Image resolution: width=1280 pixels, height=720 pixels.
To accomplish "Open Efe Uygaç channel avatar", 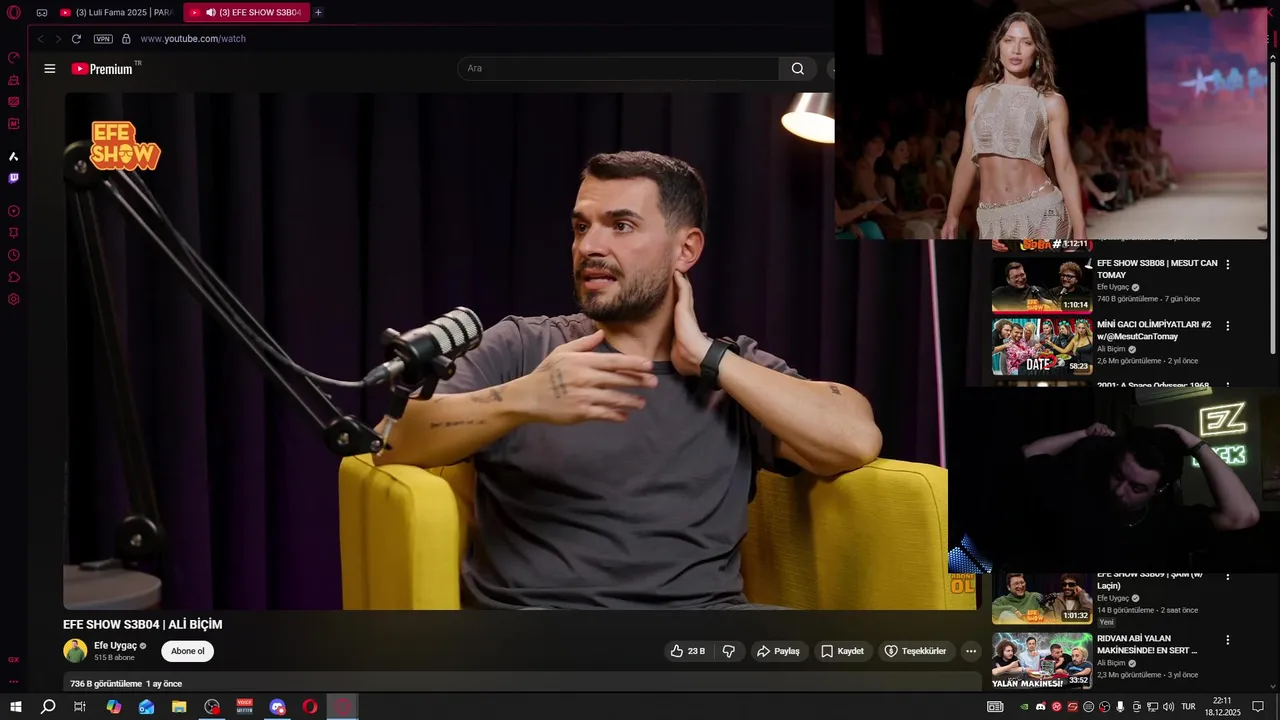I will pyautogui.click(x=75, y=651).
